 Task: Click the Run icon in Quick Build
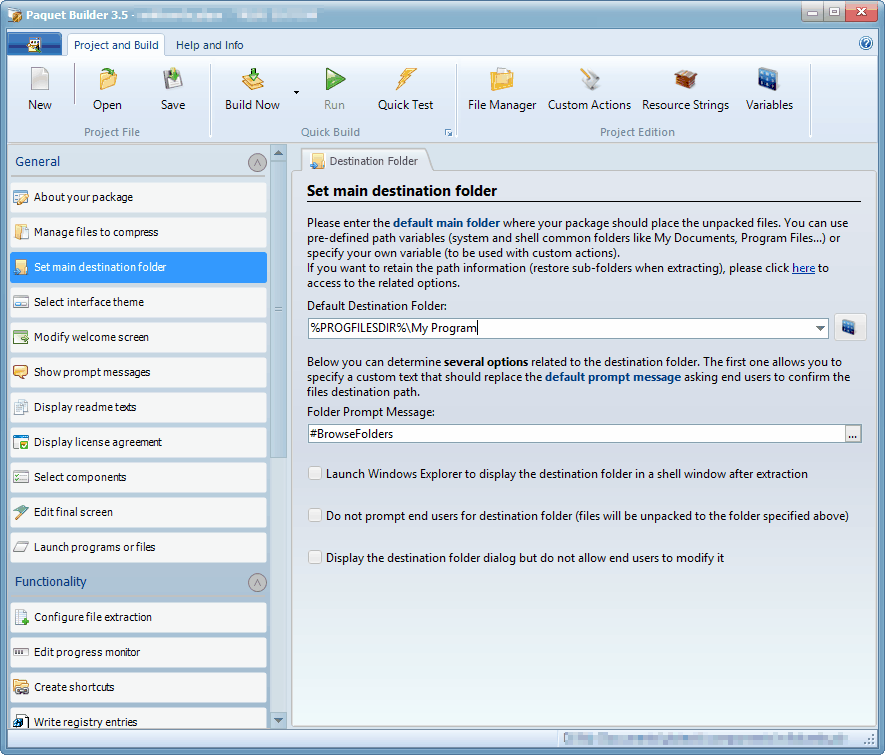pyautogui.click(x=334, y=88)
